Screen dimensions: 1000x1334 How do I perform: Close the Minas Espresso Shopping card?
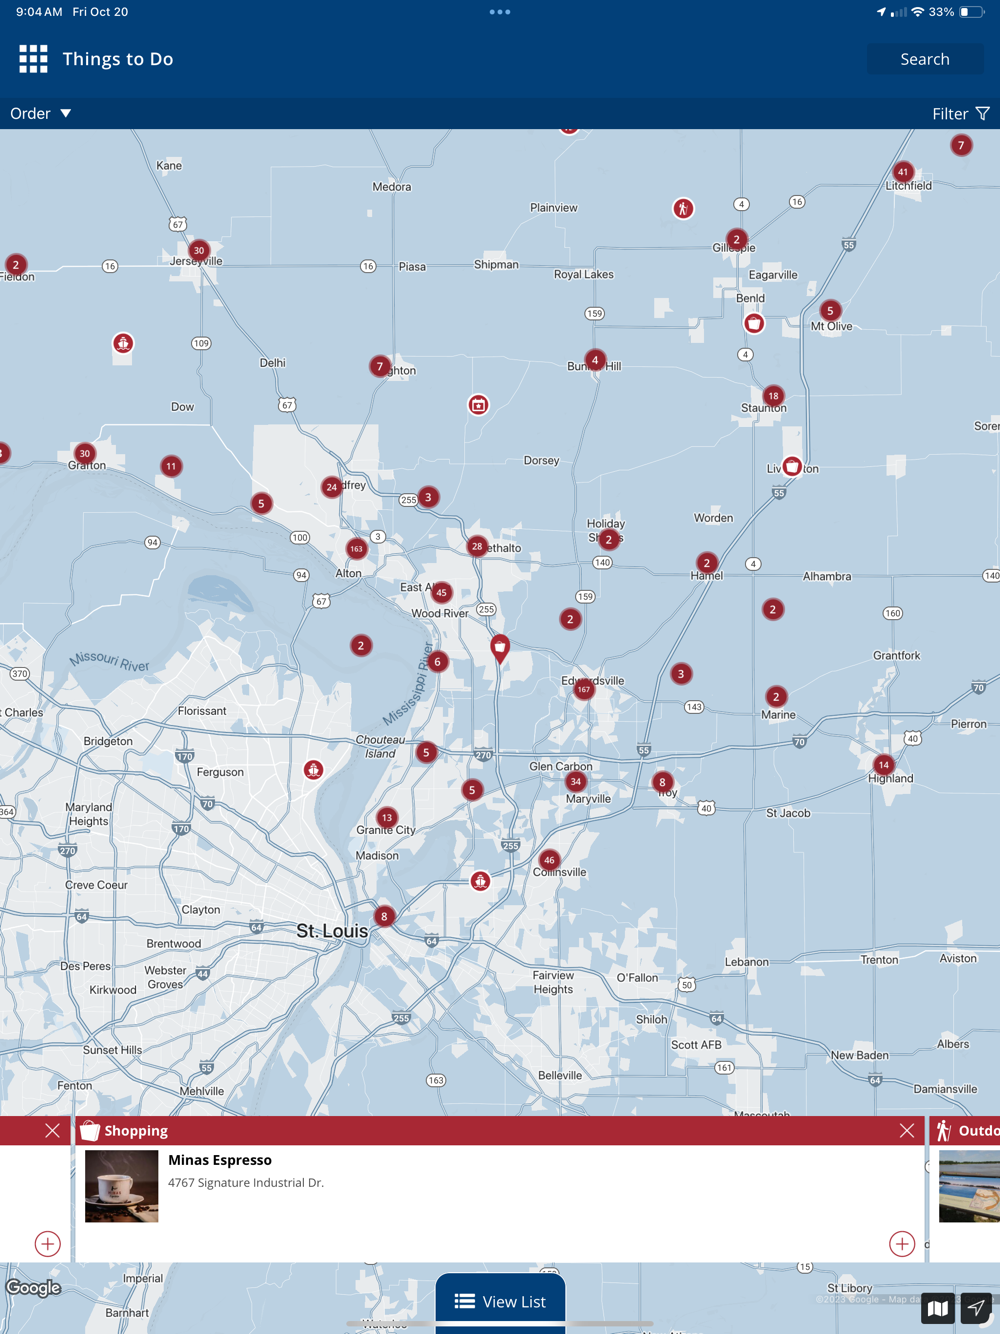[x=907, y=1131]
